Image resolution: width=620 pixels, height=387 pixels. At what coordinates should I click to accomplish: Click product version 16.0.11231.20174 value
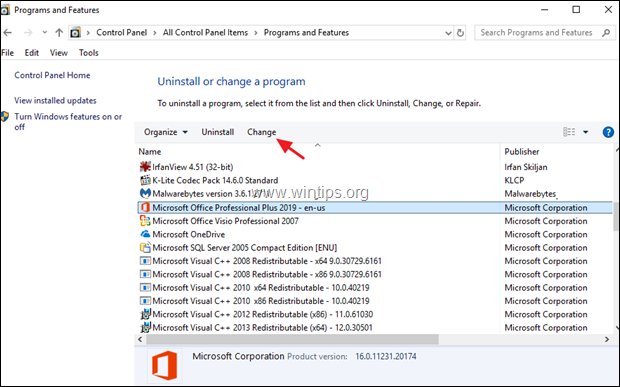click(x=386, y=356)
